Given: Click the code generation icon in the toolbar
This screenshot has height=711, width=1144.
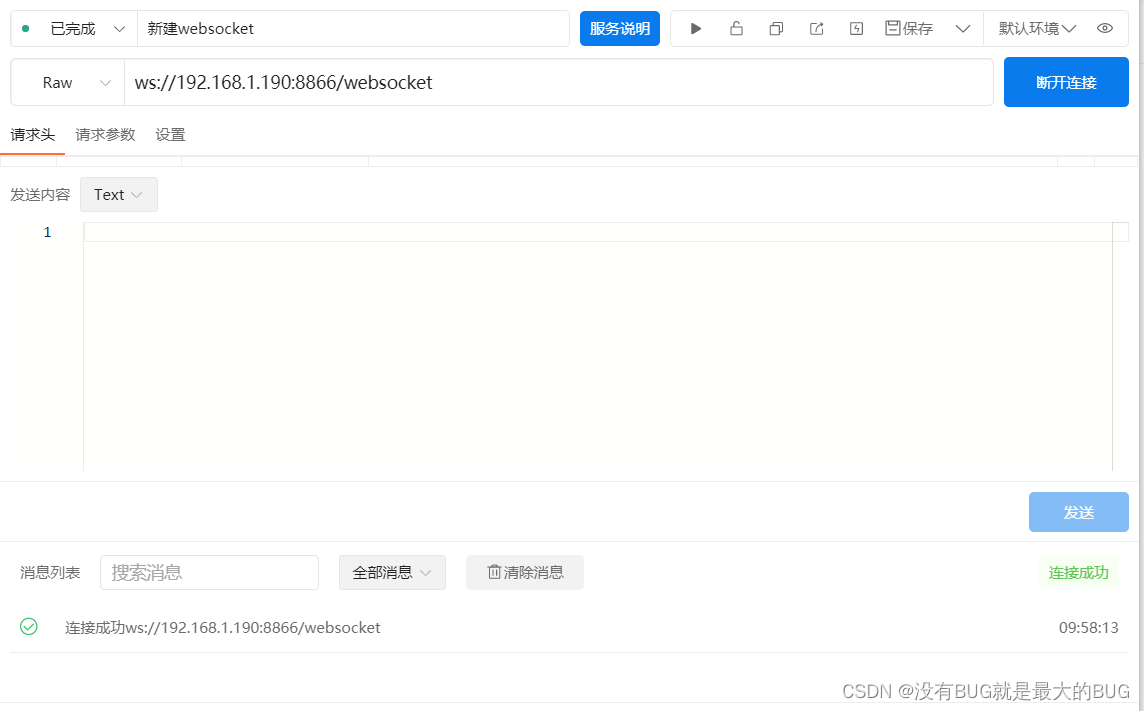Looking at the screenshot, I should [856, 28].
